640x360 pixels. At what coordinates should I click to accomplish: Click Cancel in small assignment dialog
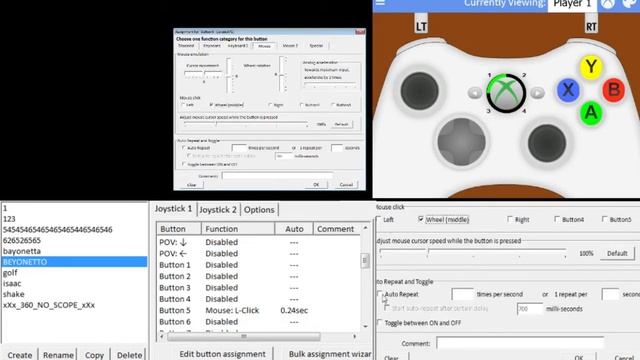[x=346, y=184]
